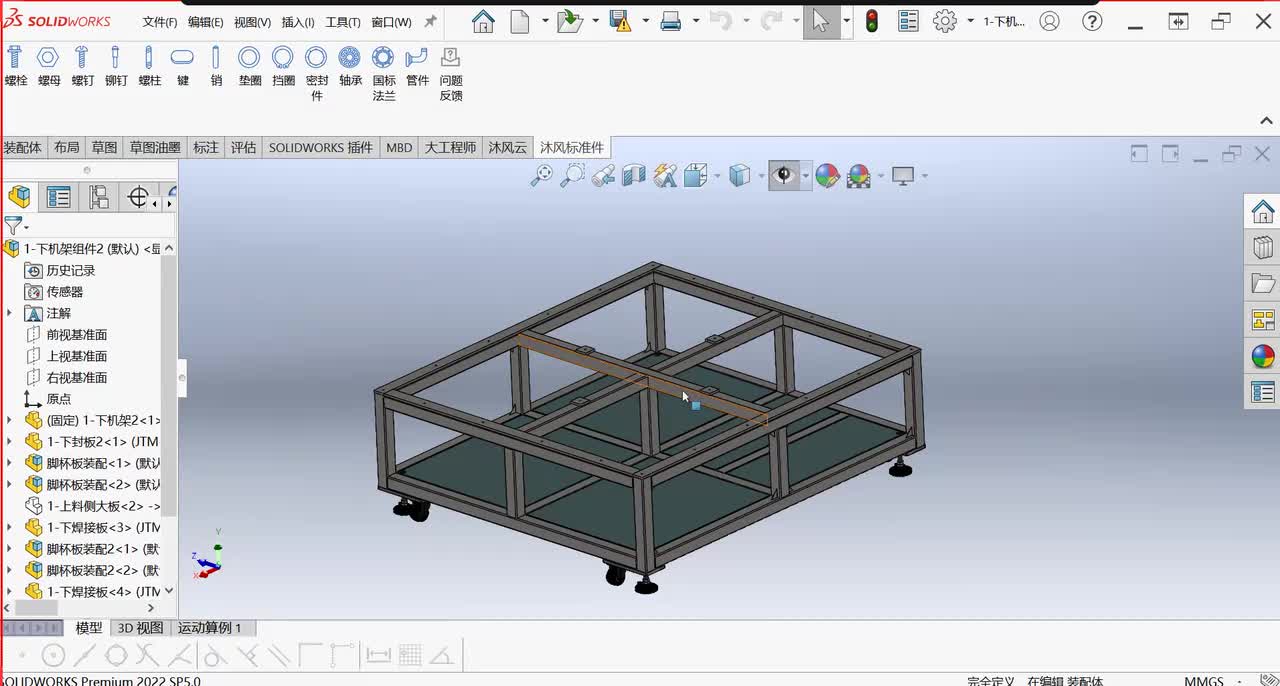This screenshot has width=1280, height=686.
Task: Open the 3D 视图 bottom tab
Action: point(140,628)
